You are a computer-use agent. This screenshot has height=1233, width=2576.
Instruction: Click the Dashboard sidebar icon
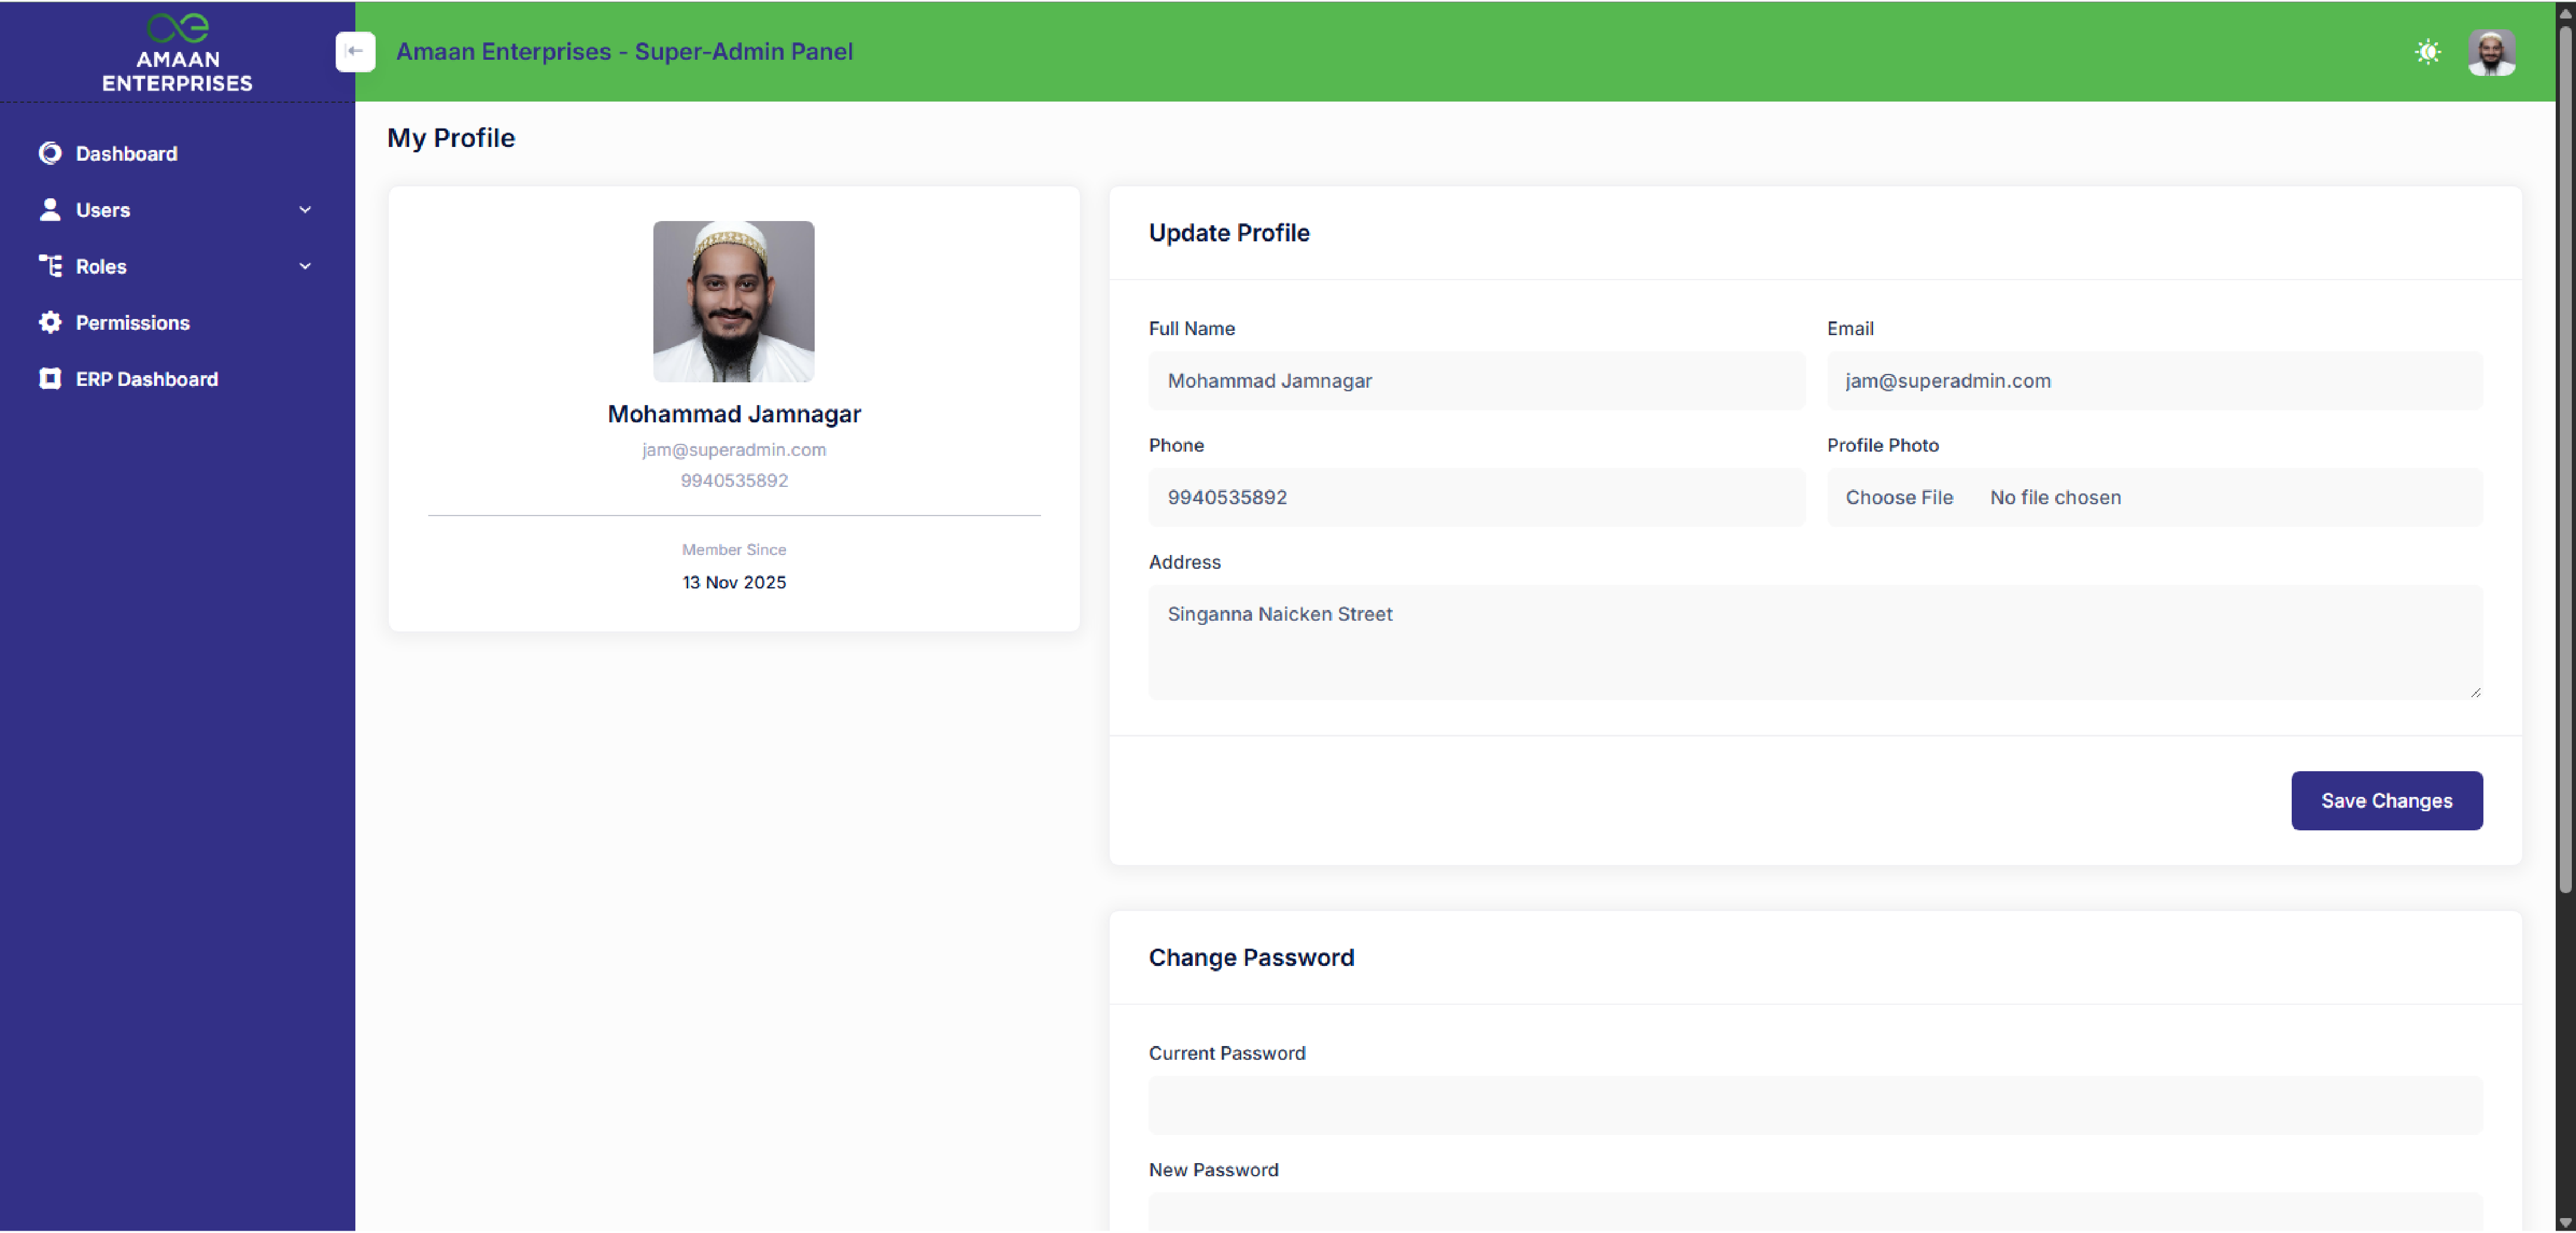(x=50, y=153)
